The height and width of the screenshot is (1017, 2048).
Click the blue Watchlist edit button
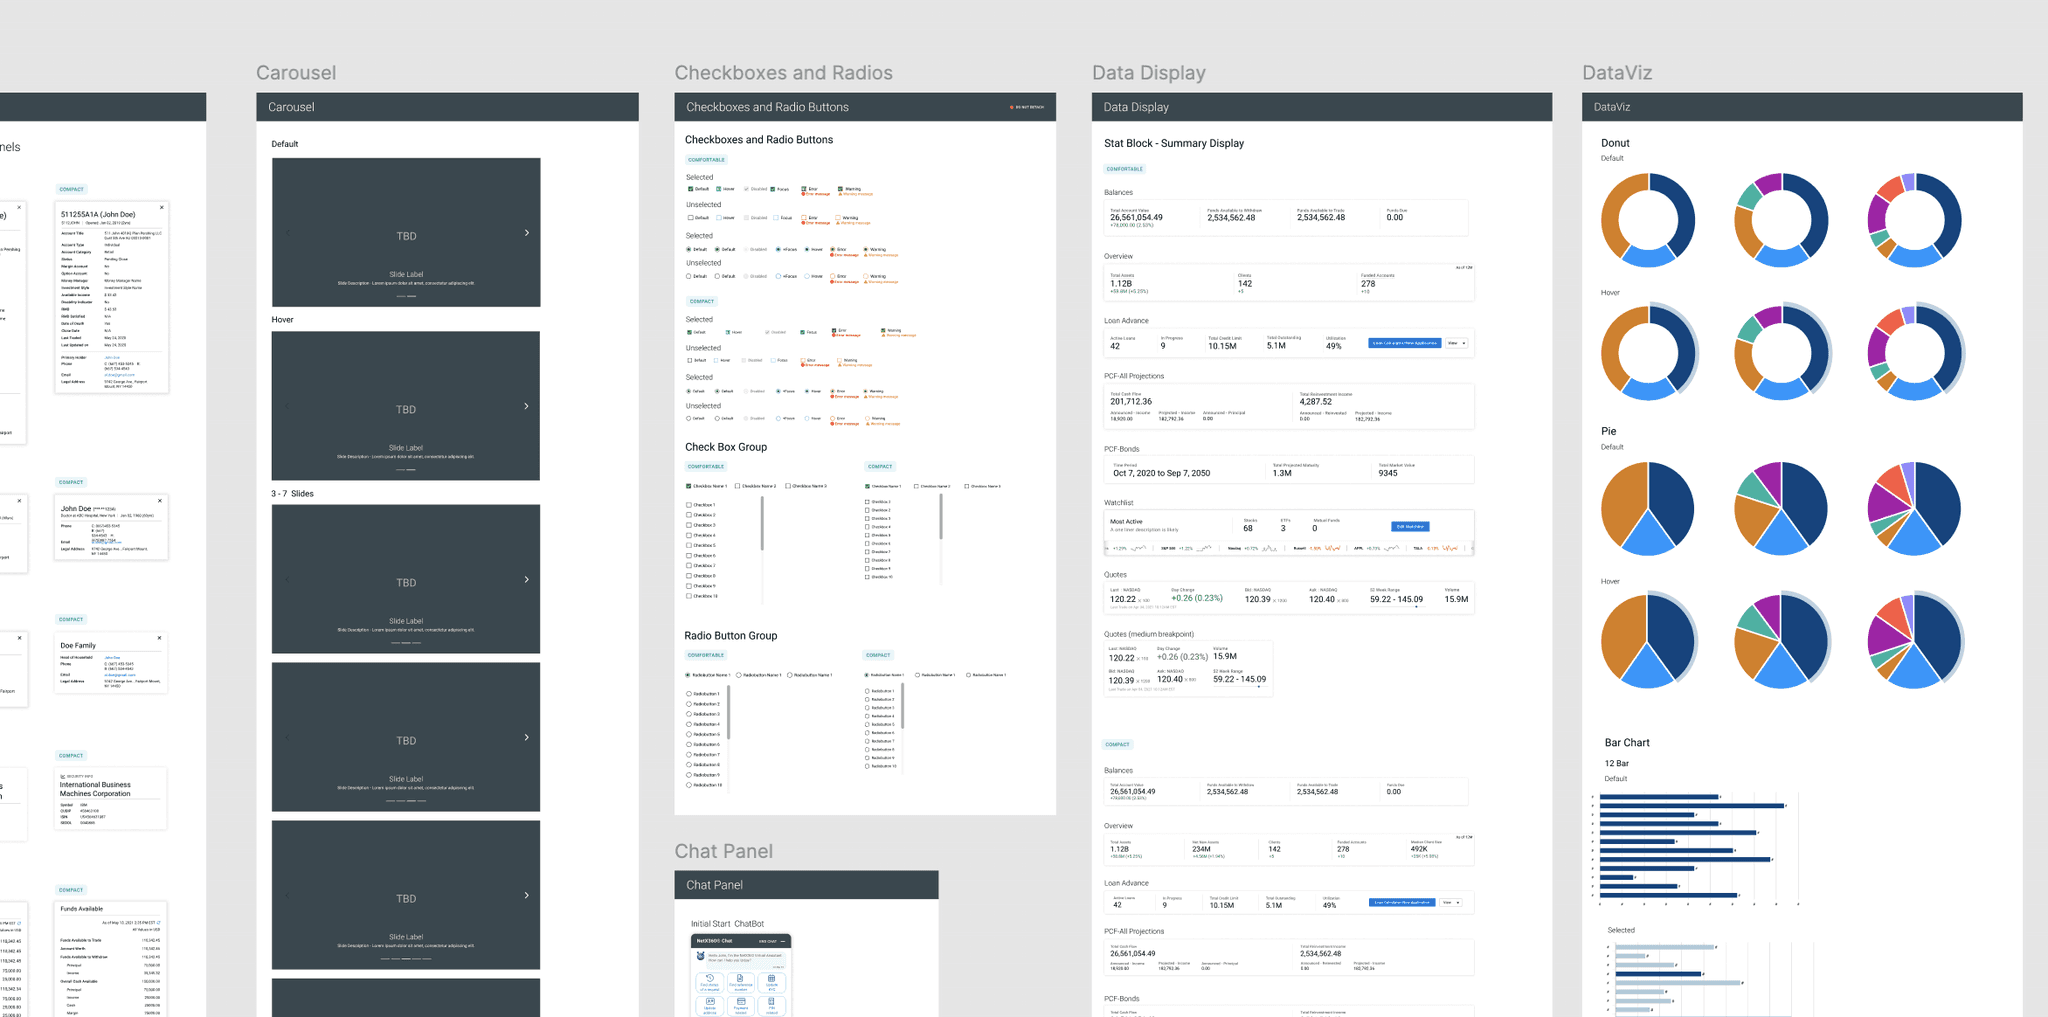[1410, 526]
